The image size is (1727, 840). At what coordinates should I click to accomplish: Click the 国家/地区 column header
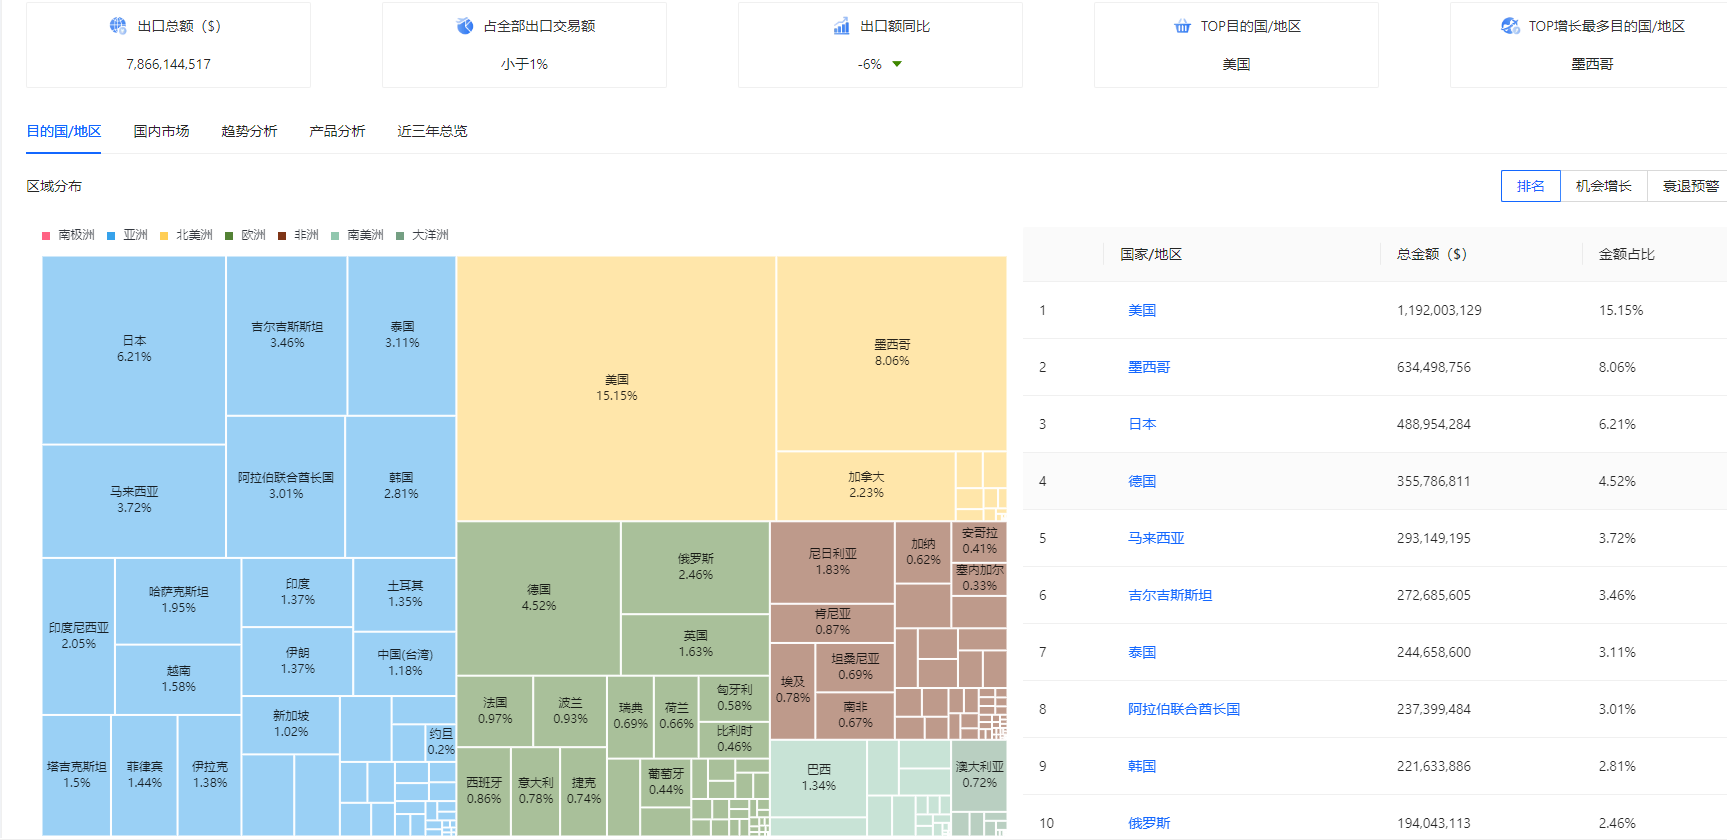coord(1151,254)
